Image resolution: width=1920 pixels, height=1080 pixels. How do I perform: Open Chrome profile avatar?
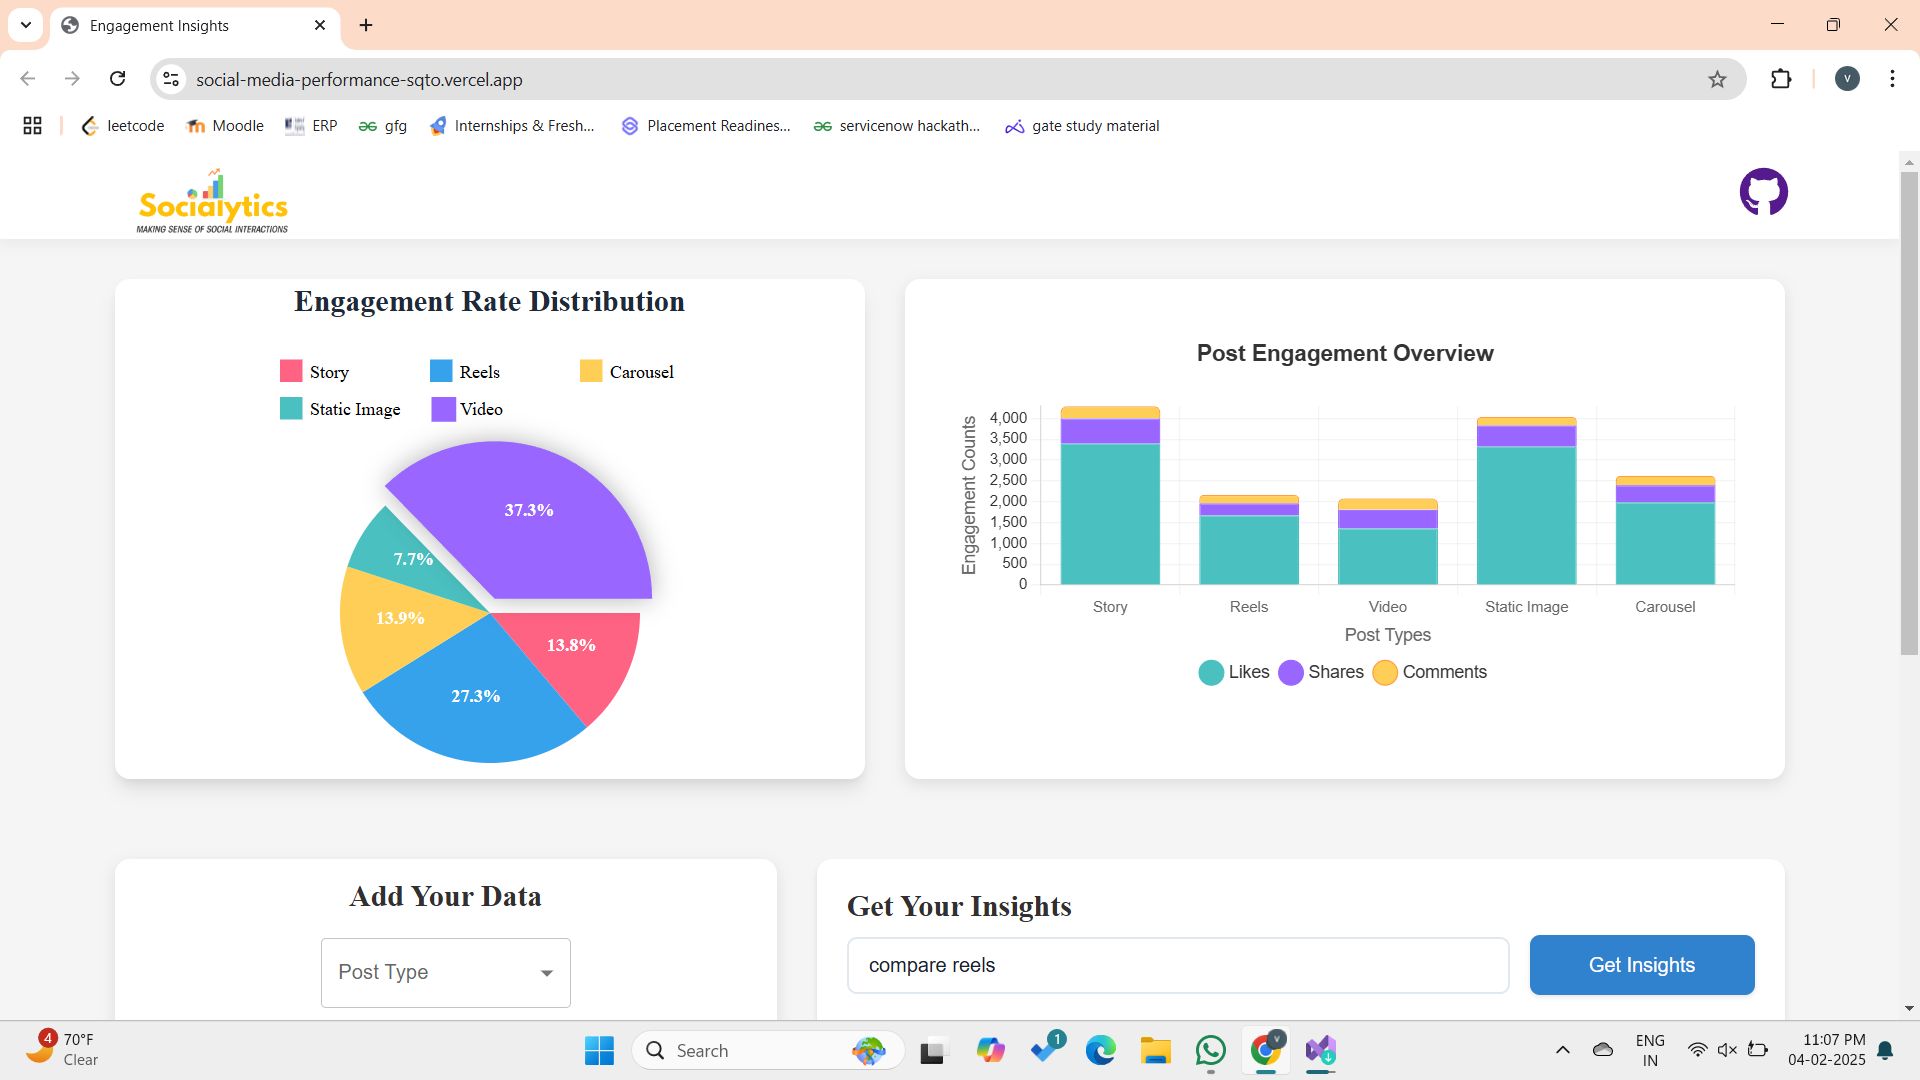(x=1847, y=79)
